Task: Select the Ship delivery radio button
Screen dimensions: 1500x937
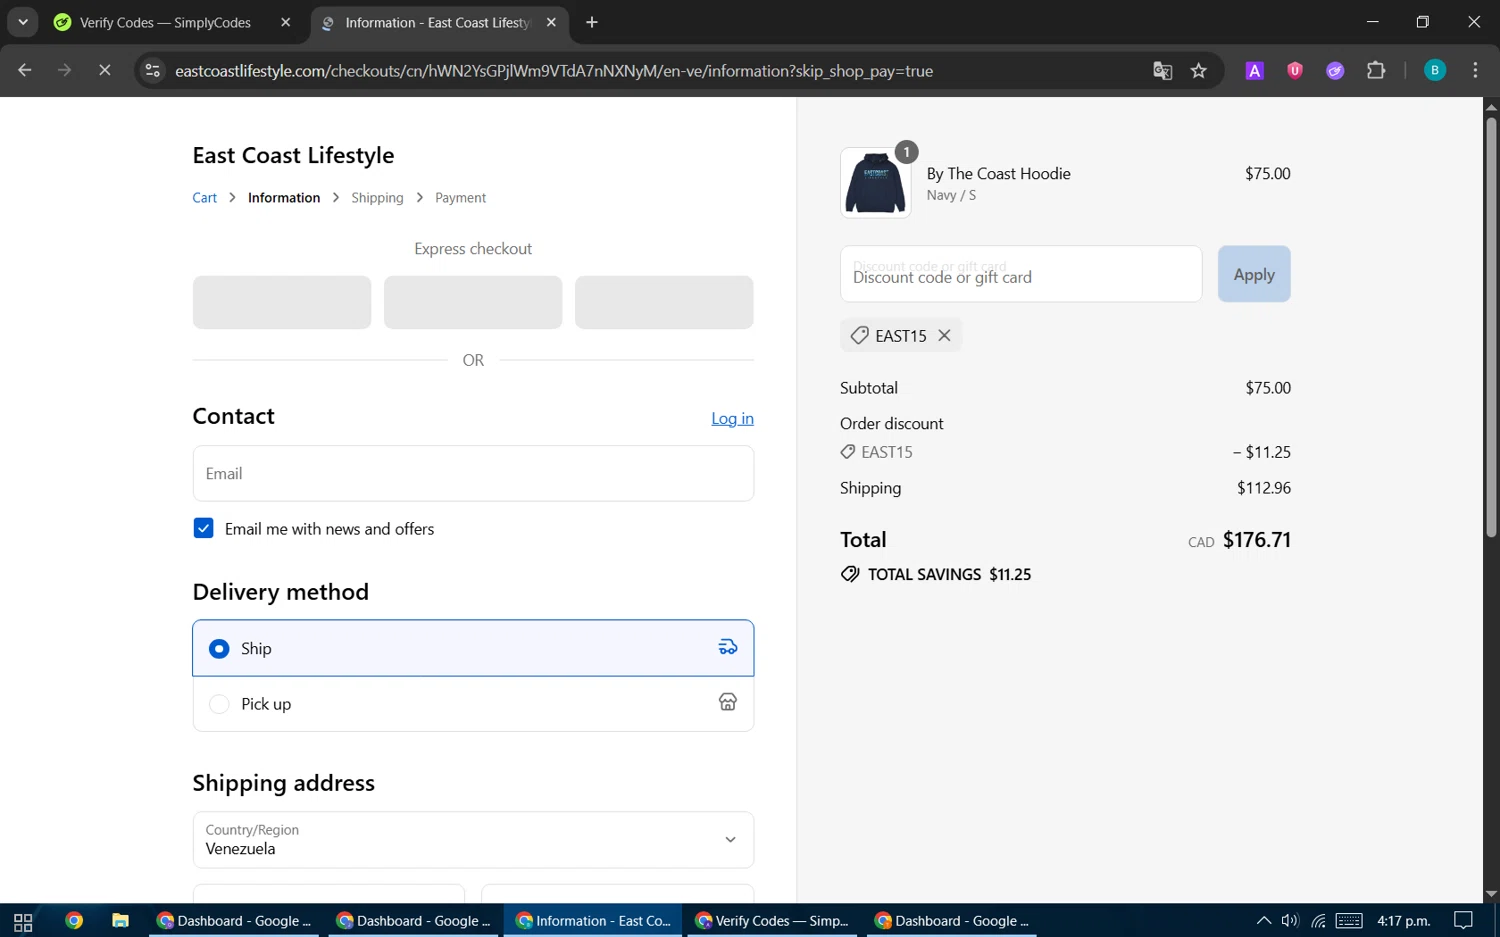Action: click(x=219, y=649)
